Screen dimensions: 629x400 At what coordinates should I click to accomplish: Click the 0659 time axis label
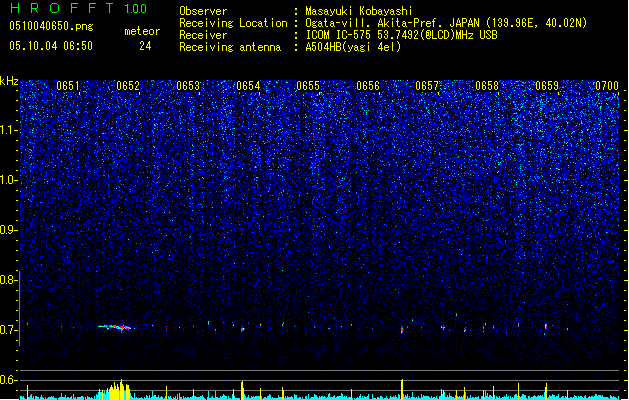click(x=547, y=86)
